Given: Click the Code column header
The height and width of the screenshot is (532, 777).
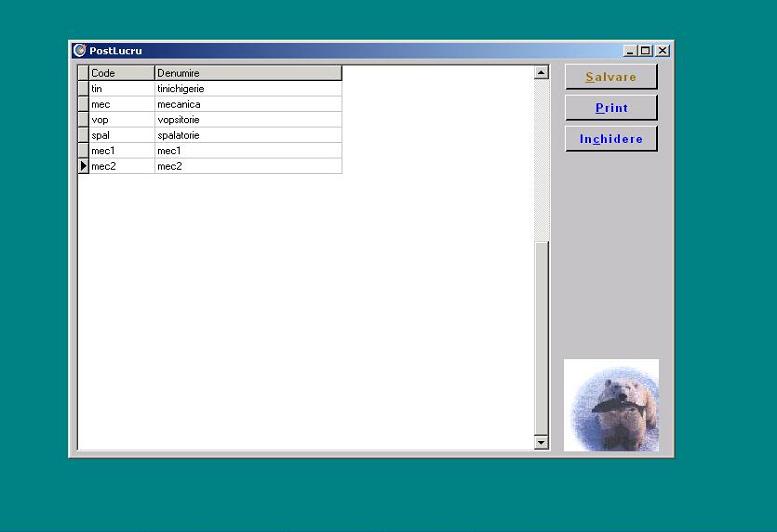Looking at the screenshot, I should click(121, 73).
